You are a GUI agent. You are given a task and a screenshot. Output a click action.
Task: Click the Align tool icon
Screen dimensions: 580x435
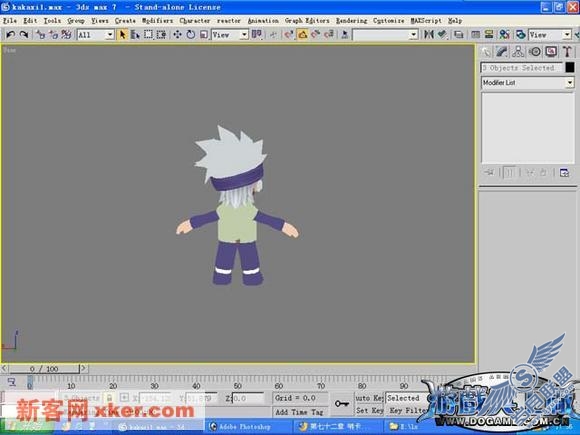click(442, 34)
